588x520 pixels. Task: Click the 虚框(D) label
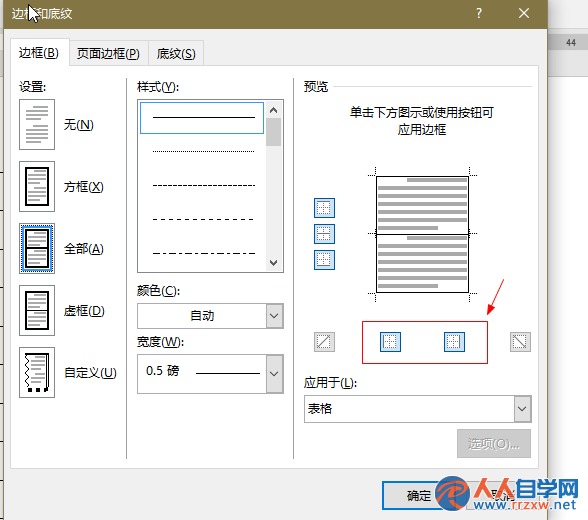click(x=84, y=311)
